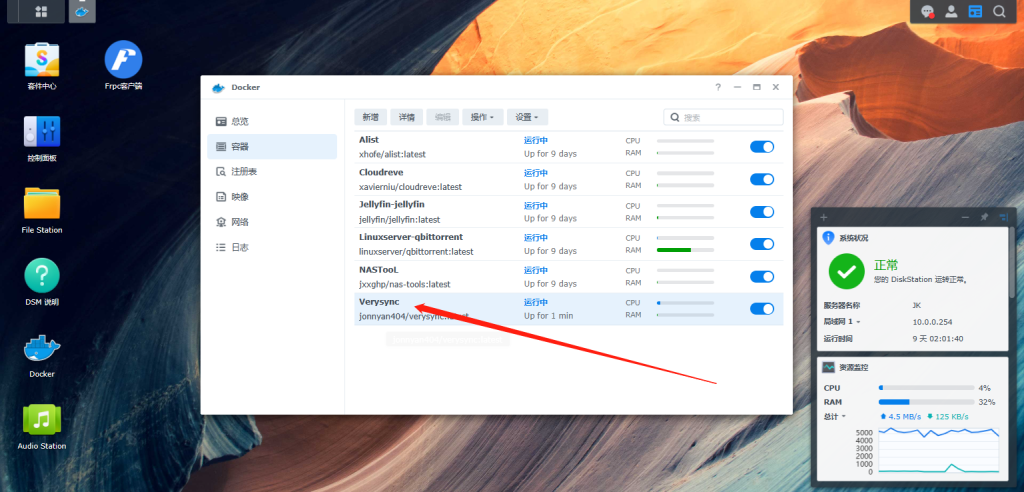Open the 日志 log section

(272, 247)
